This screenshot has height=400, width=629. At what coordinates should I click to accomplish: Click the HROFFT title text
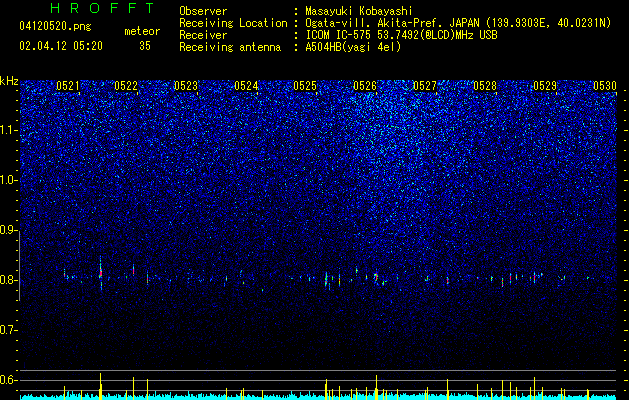[102, 8]
